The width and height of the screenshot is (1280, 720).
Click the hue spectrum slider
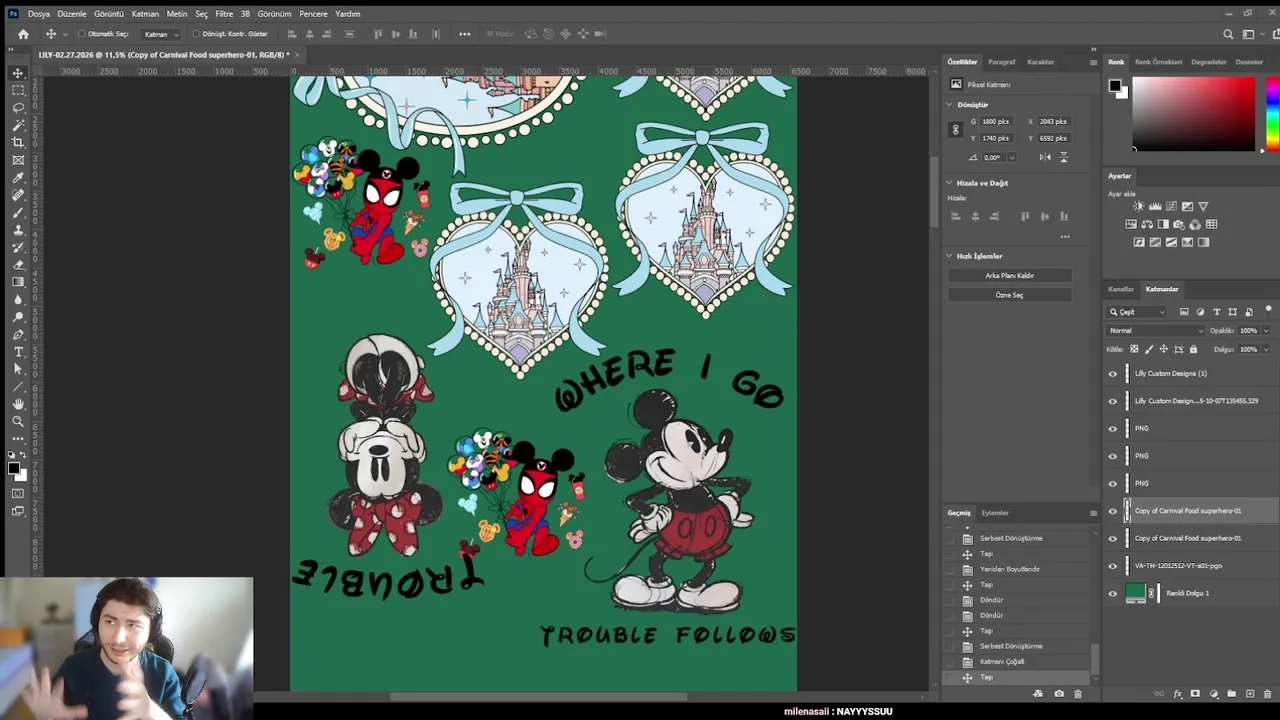(1272, 114)
